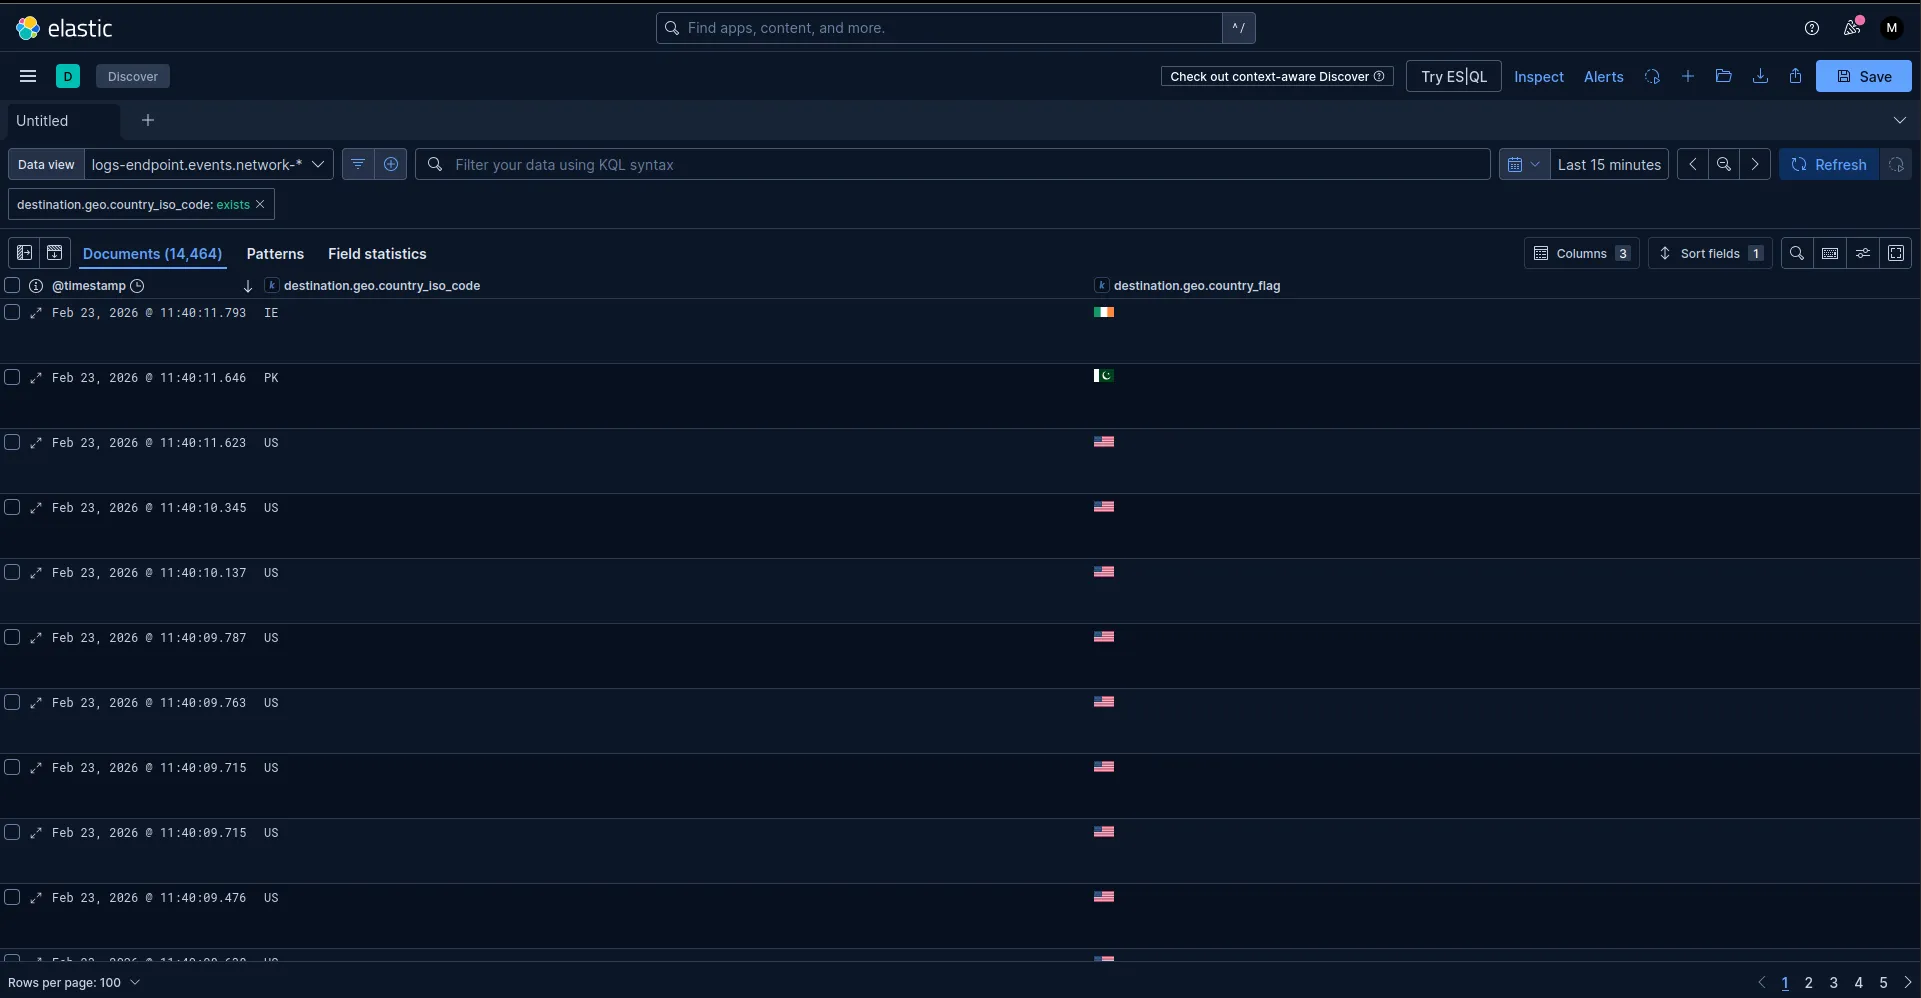
Task: Add a new Discover tab
Action: (x=148, y=120)
